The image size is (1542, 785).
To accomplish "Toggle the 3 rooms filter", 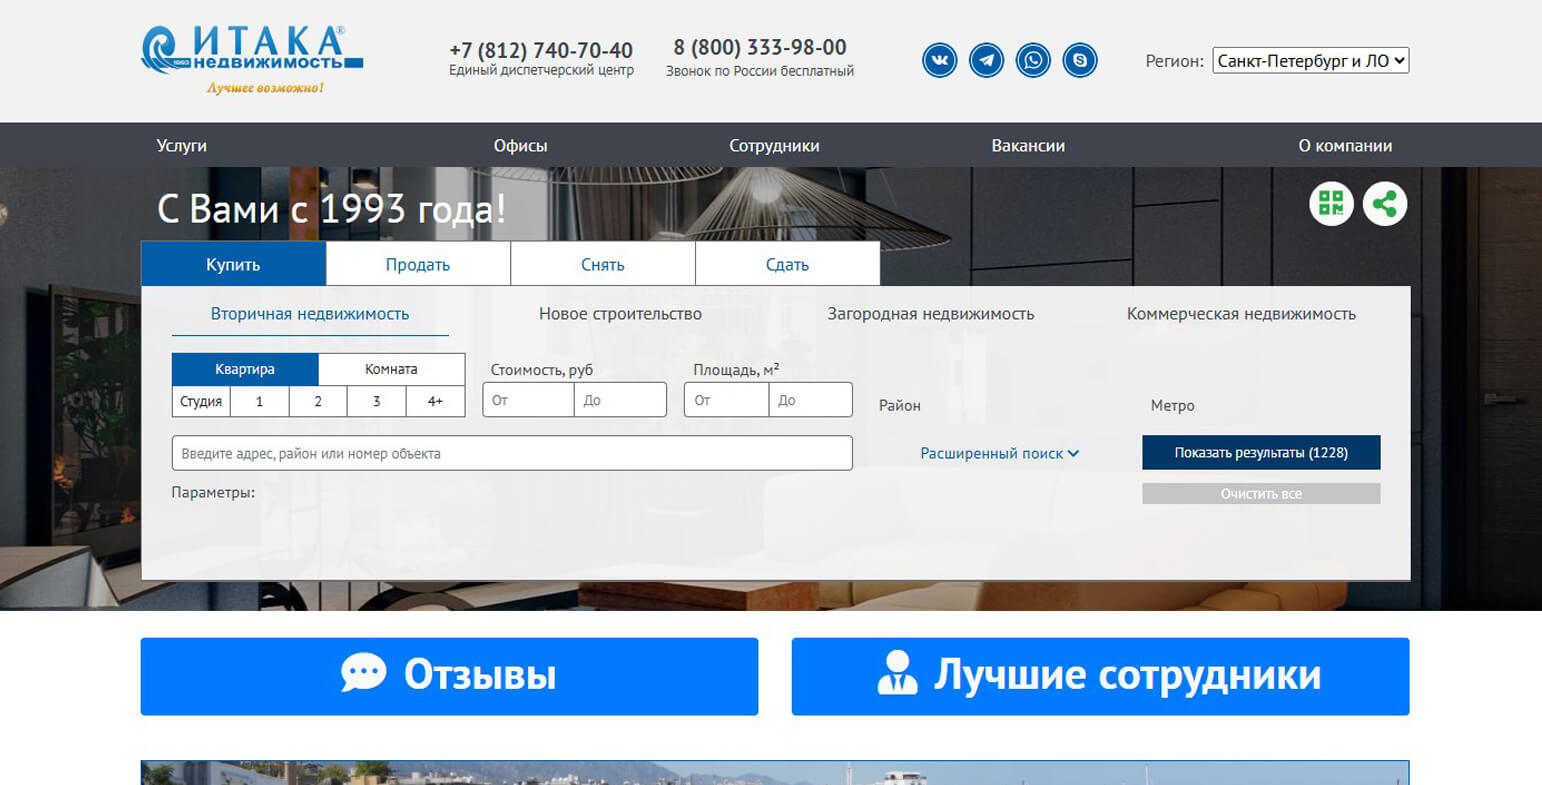I will pos(376,401).
